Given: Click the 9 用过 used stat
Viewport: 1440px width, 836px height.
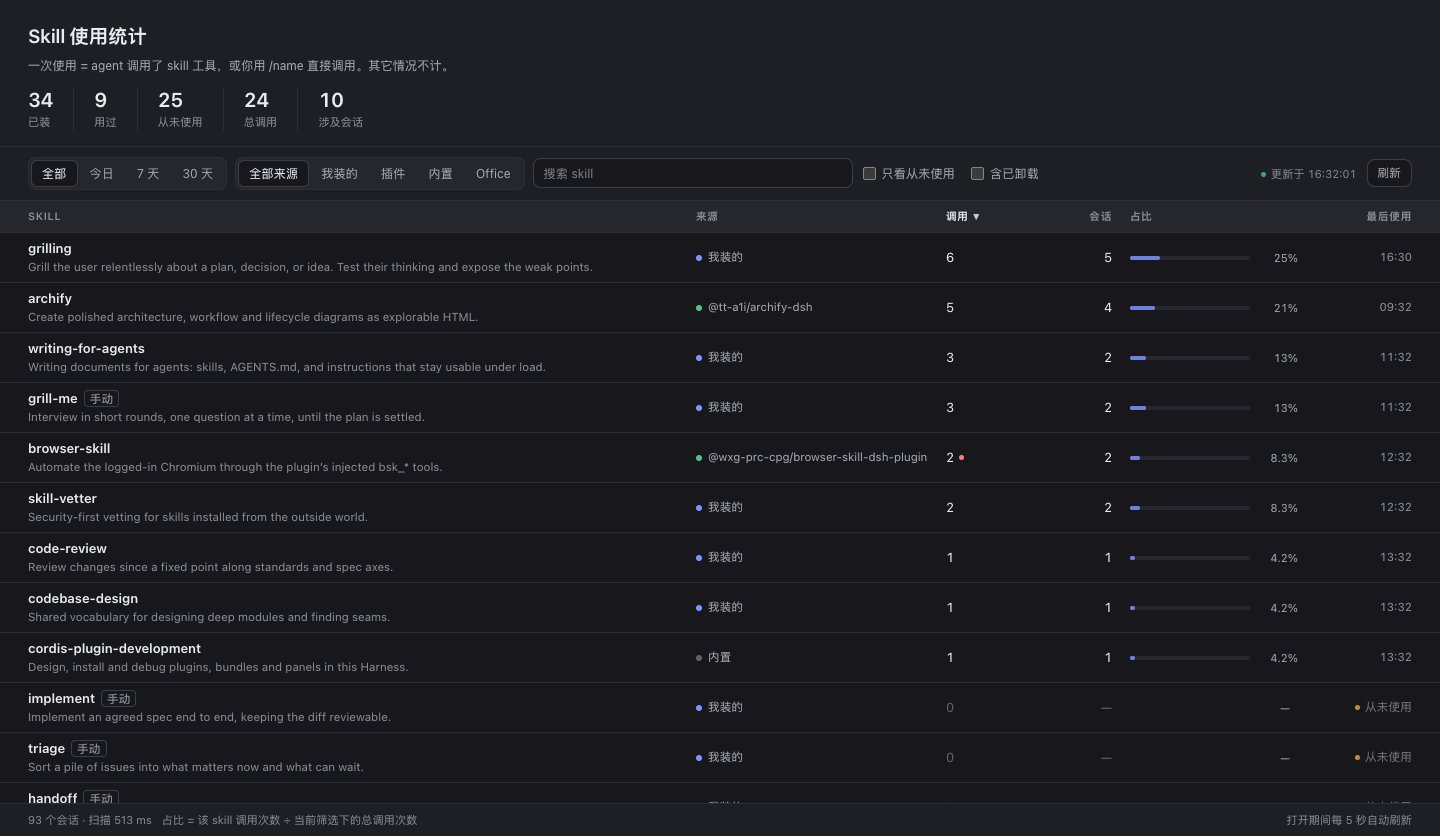Looking at the screenshot, I should point(105,109).
